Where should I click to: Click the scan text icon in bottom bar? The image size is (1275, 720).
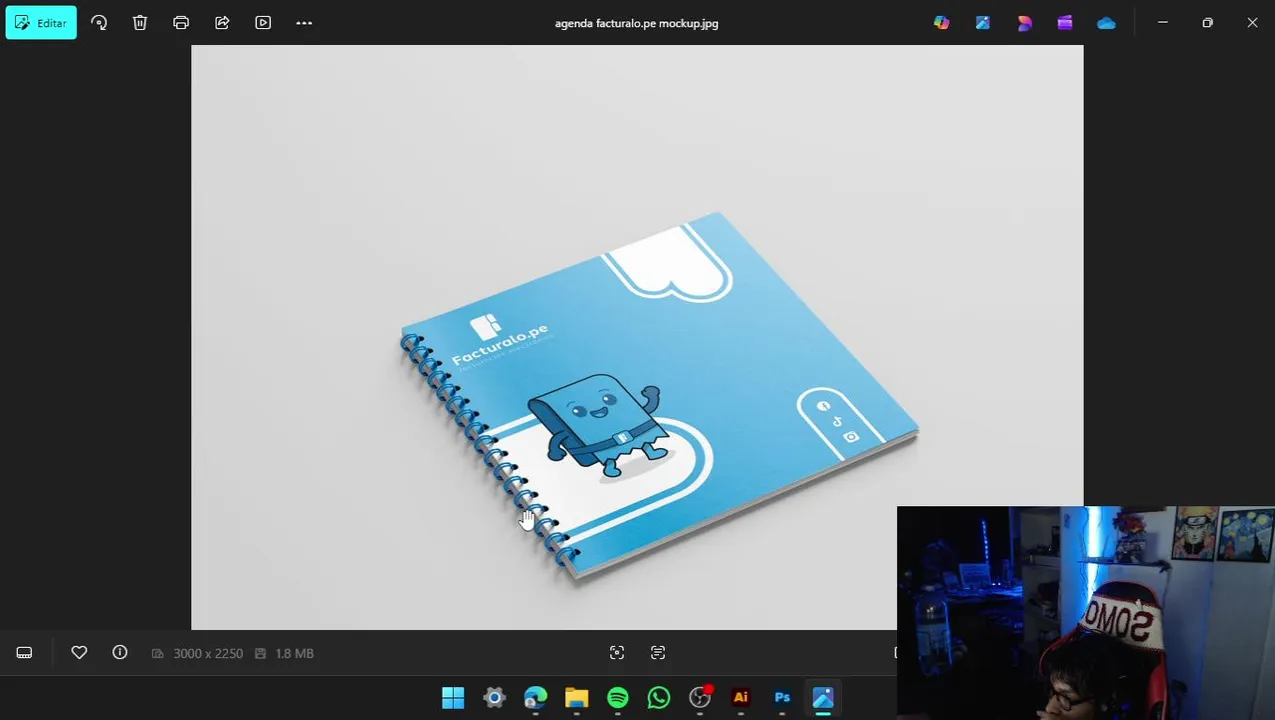[x=658, y=653]
